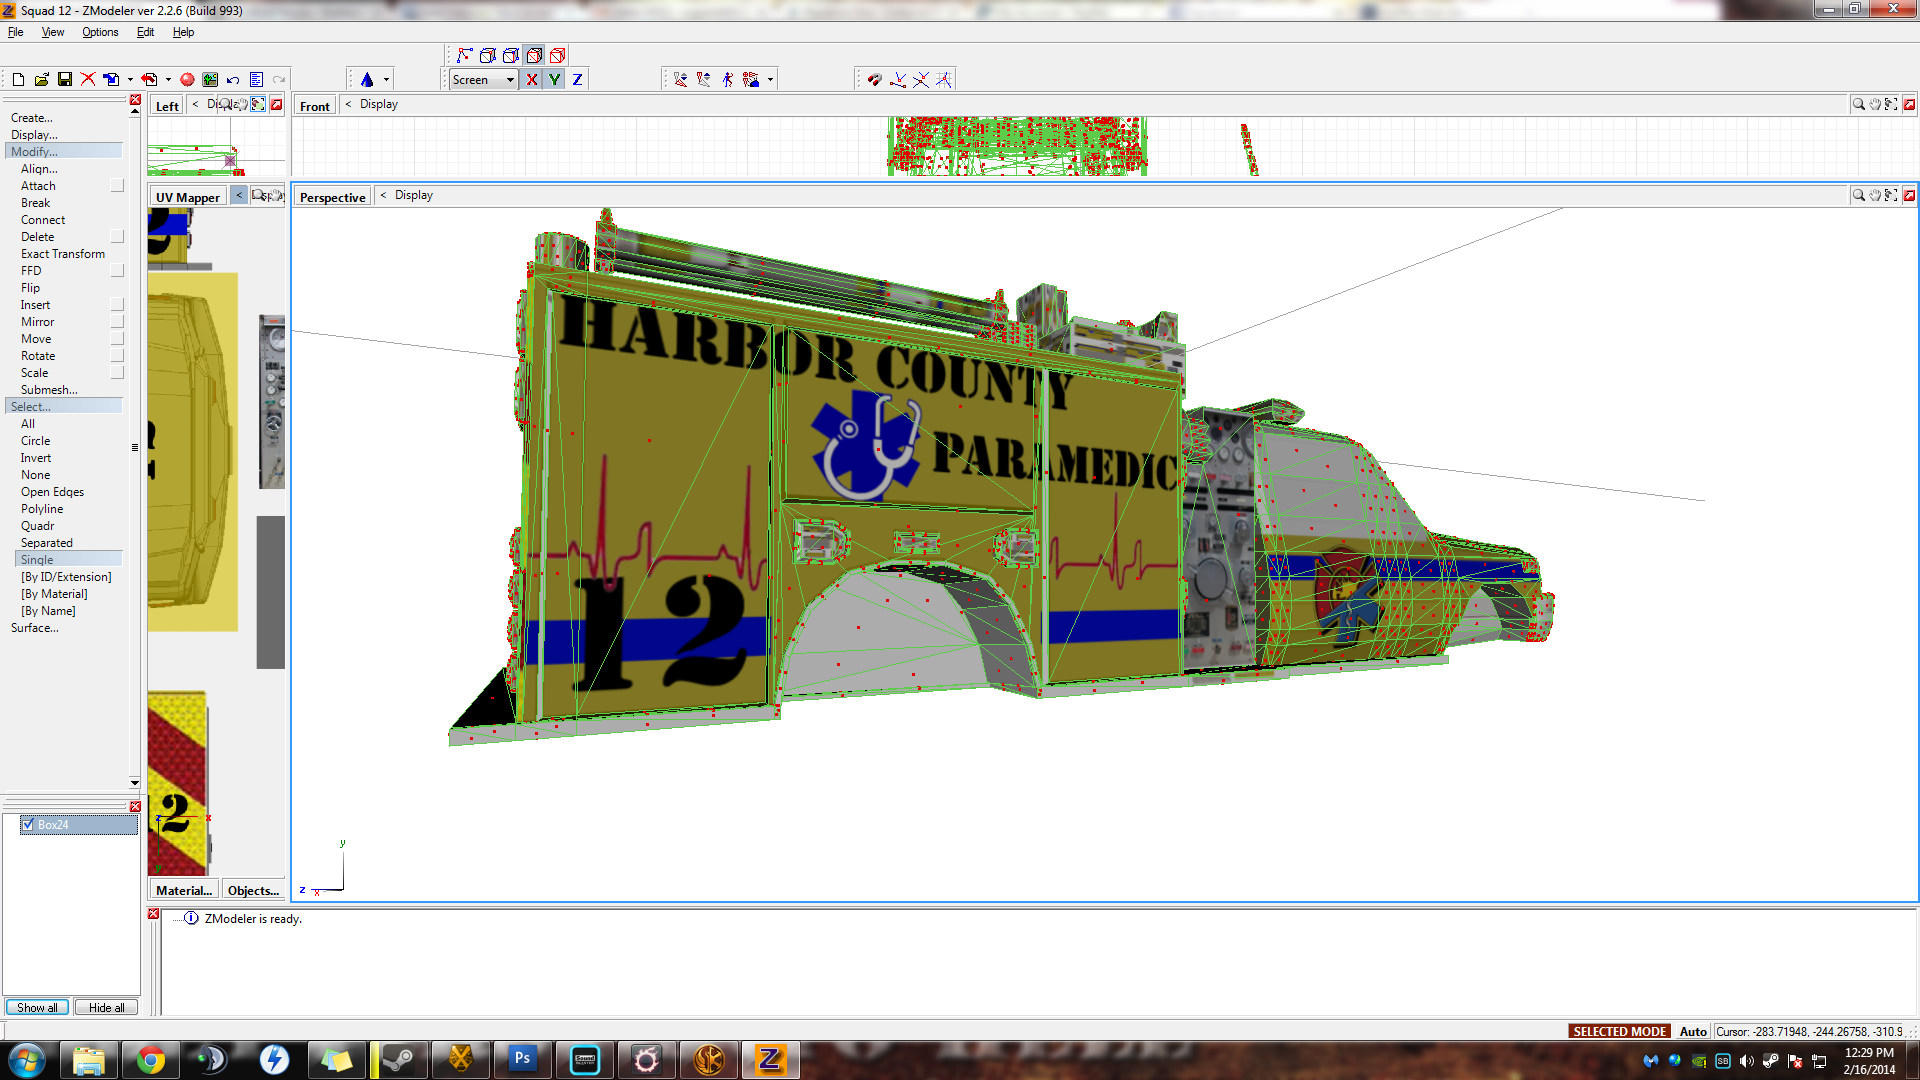1920x1080 pixels.
Task: Open the Screen coordinate system dropdown
Action: (484, 80)
